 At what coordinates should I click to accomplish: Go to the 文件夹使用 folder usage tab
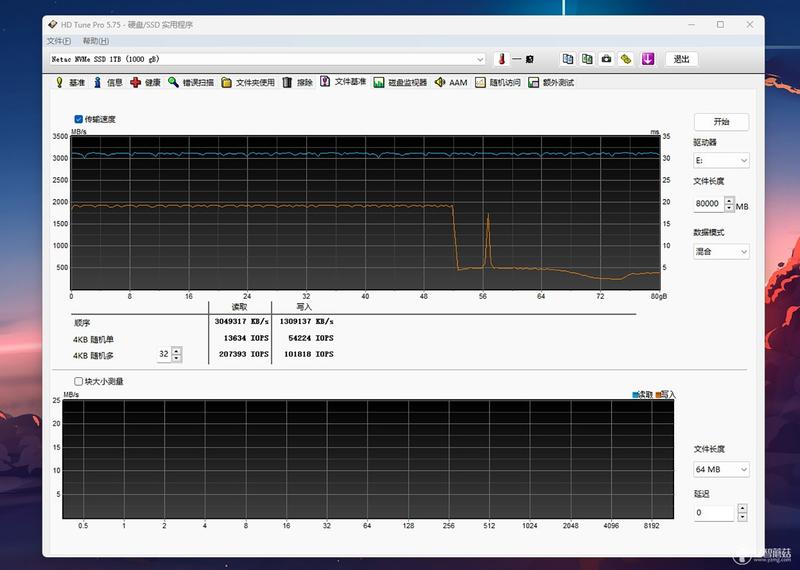tap(248, 82)
